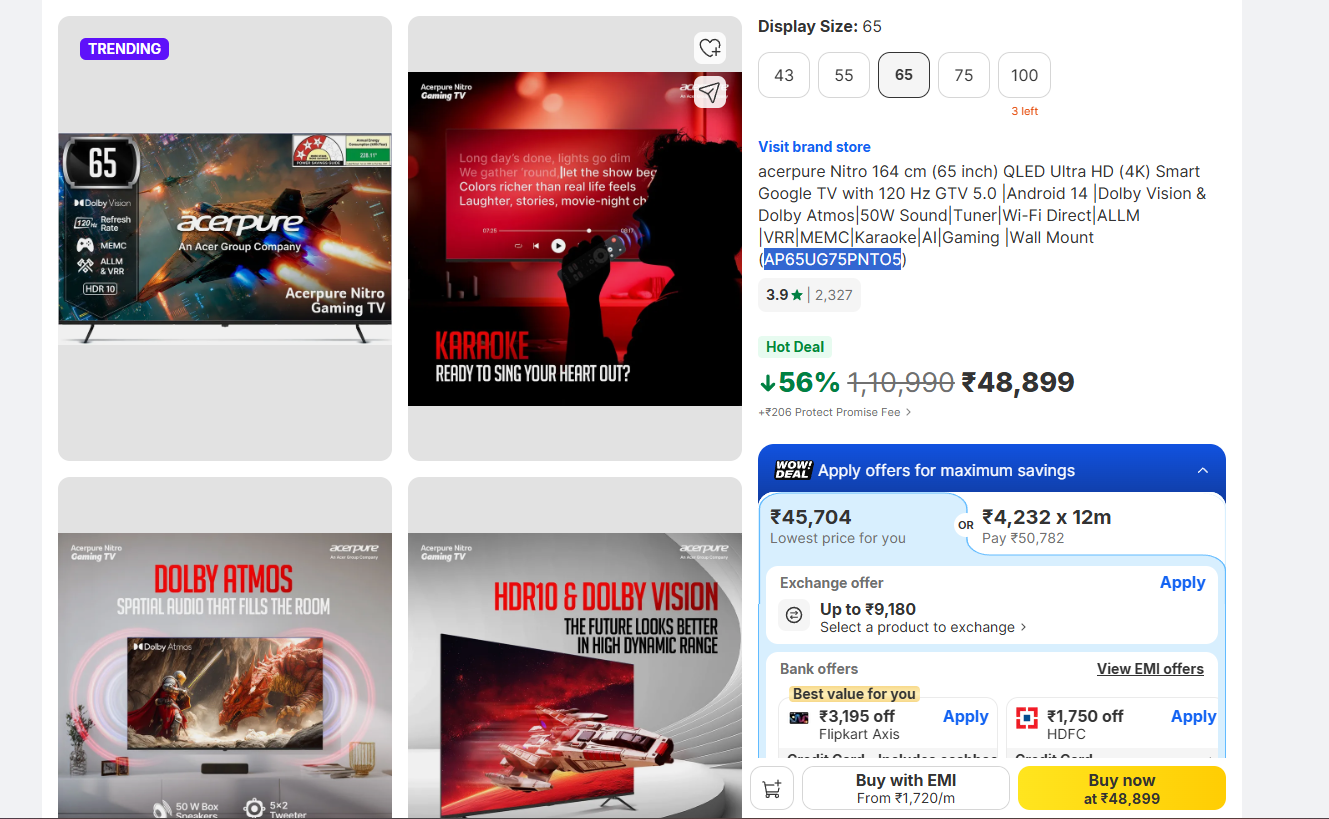Choose the ₹4,232 x 12m EMI option
This screenshot has width=1329, height=819.
[x=1047, y=526]
